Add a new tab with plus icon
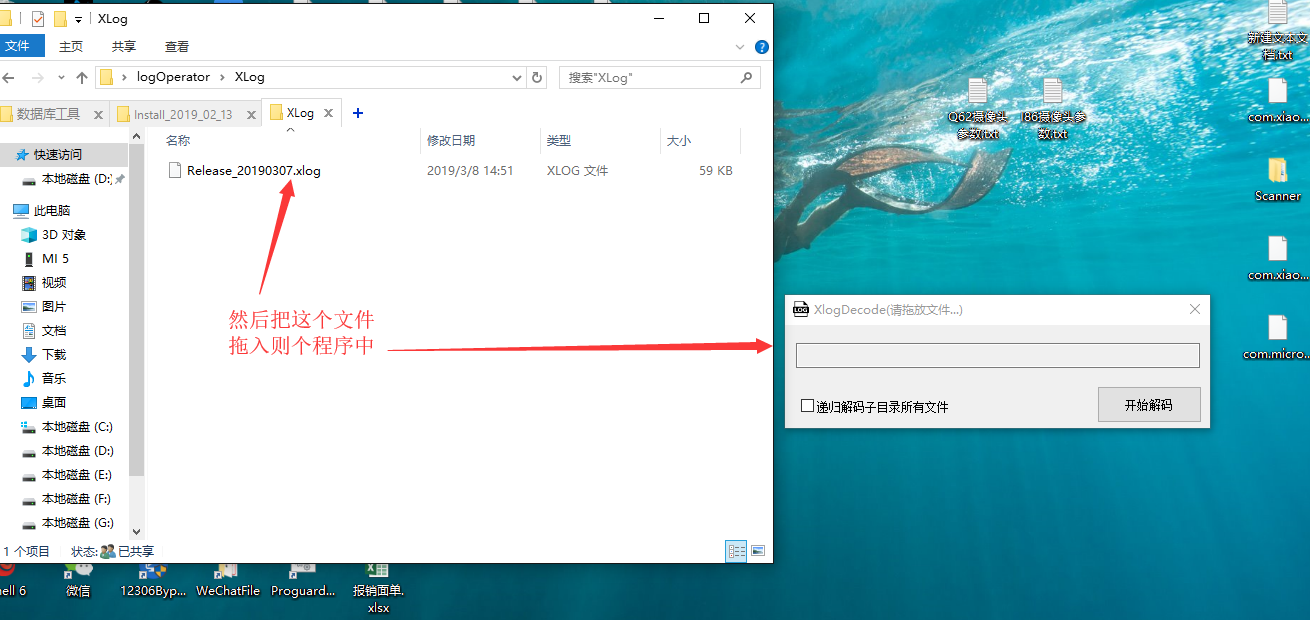Screen dimensions: 1310x620 358,113
